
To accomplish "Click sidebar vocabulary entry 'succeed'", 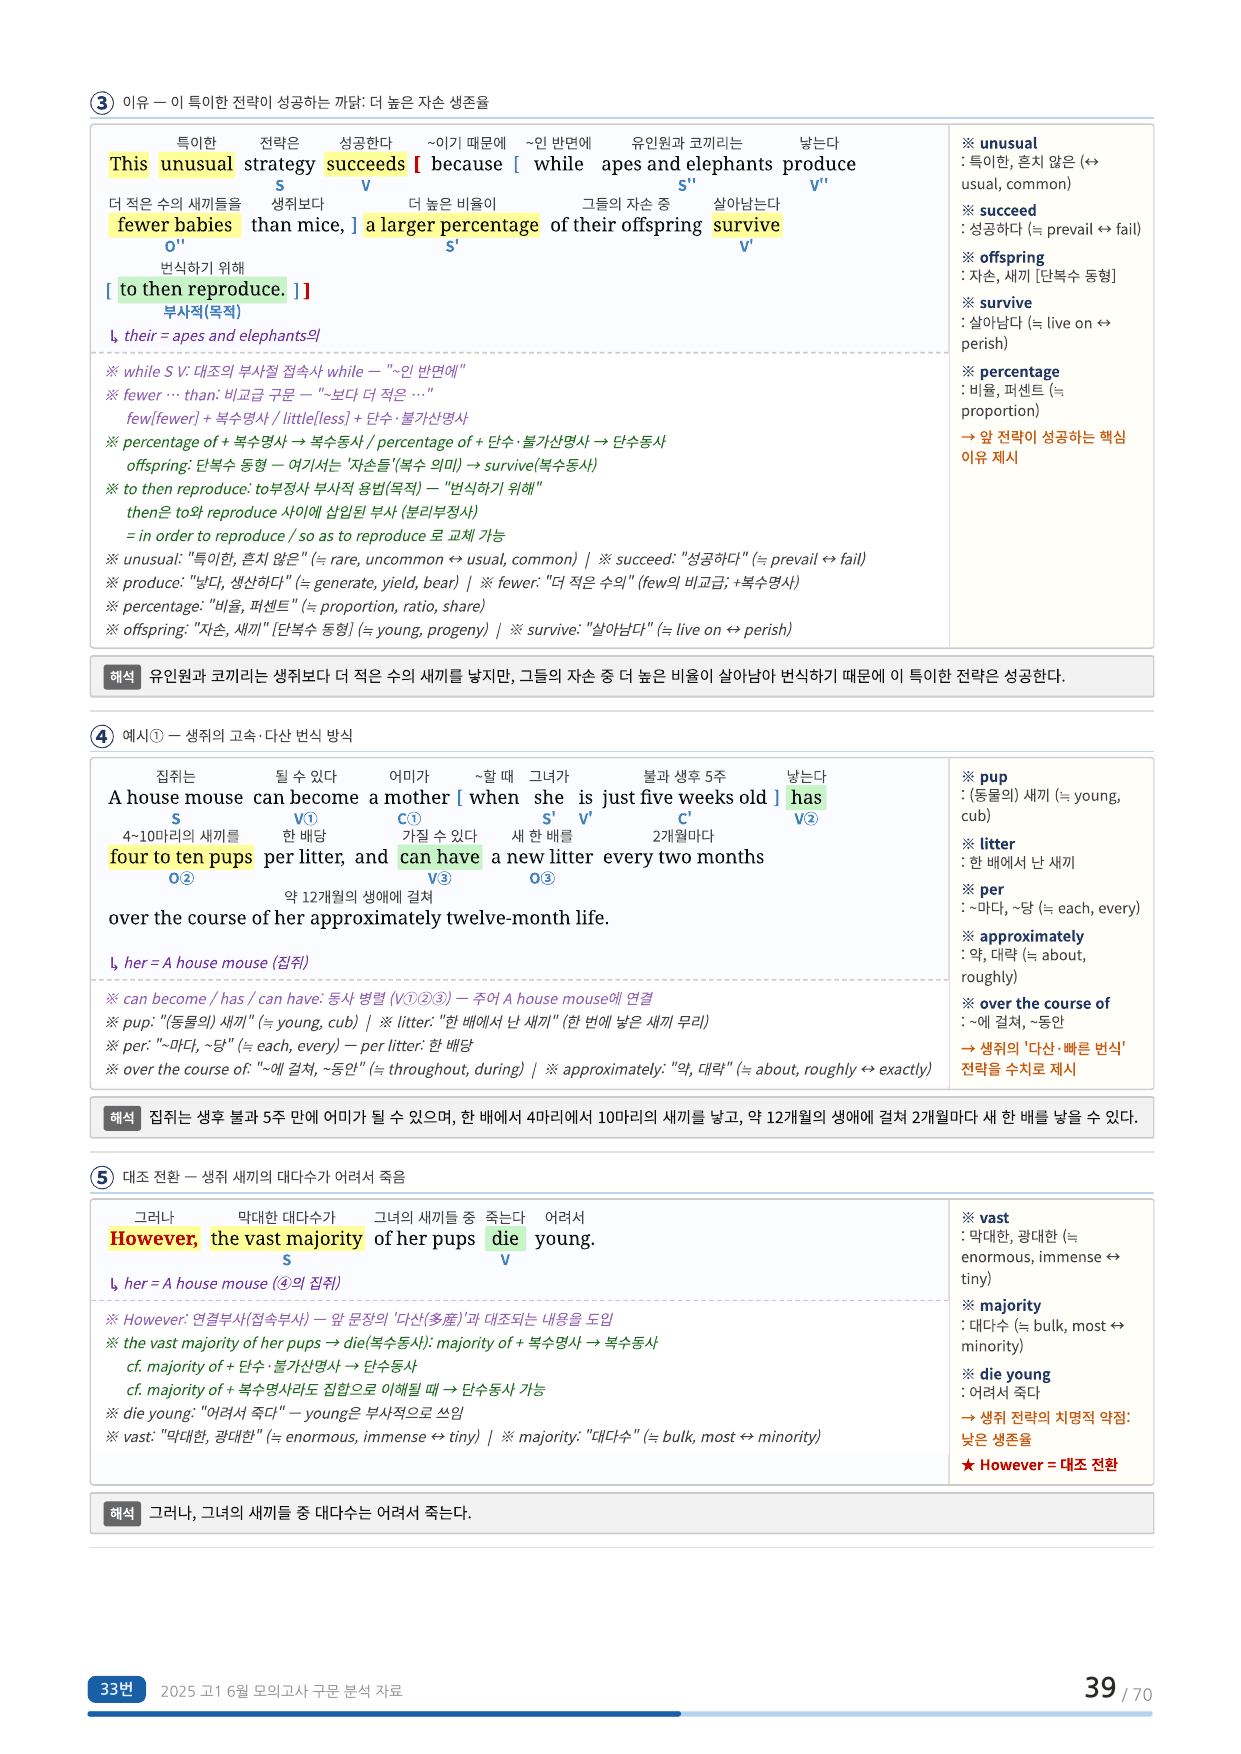I will pyautogui.click(x=1008, y=211).
